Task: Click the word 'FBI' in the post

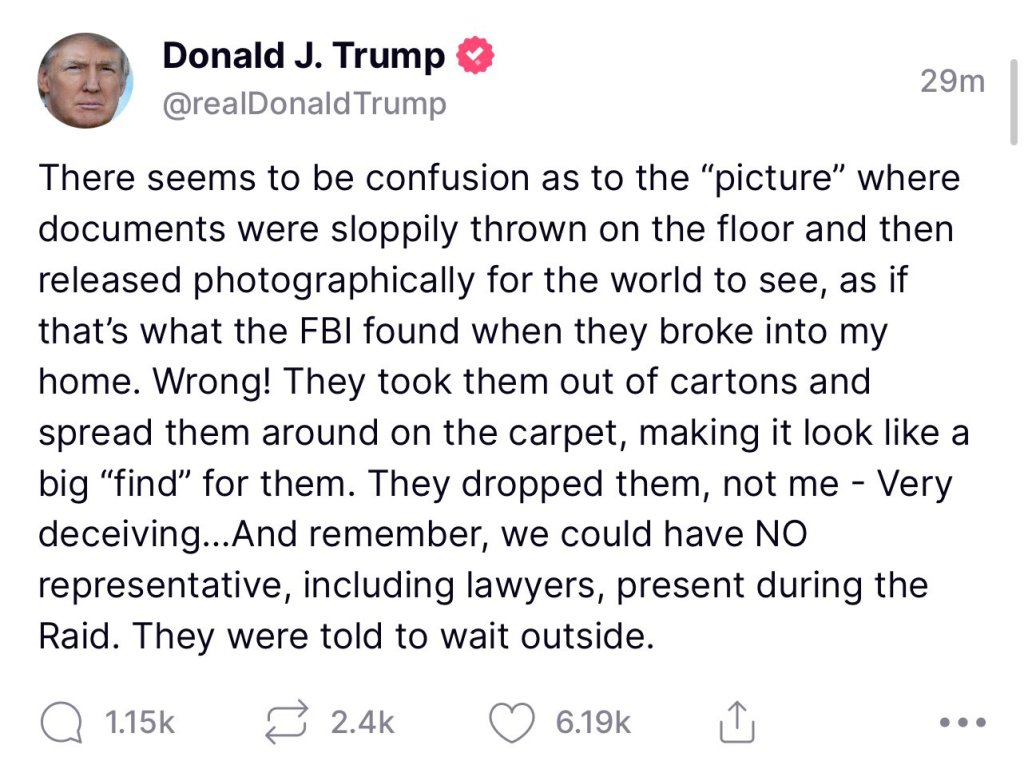Action: (319, 331)
